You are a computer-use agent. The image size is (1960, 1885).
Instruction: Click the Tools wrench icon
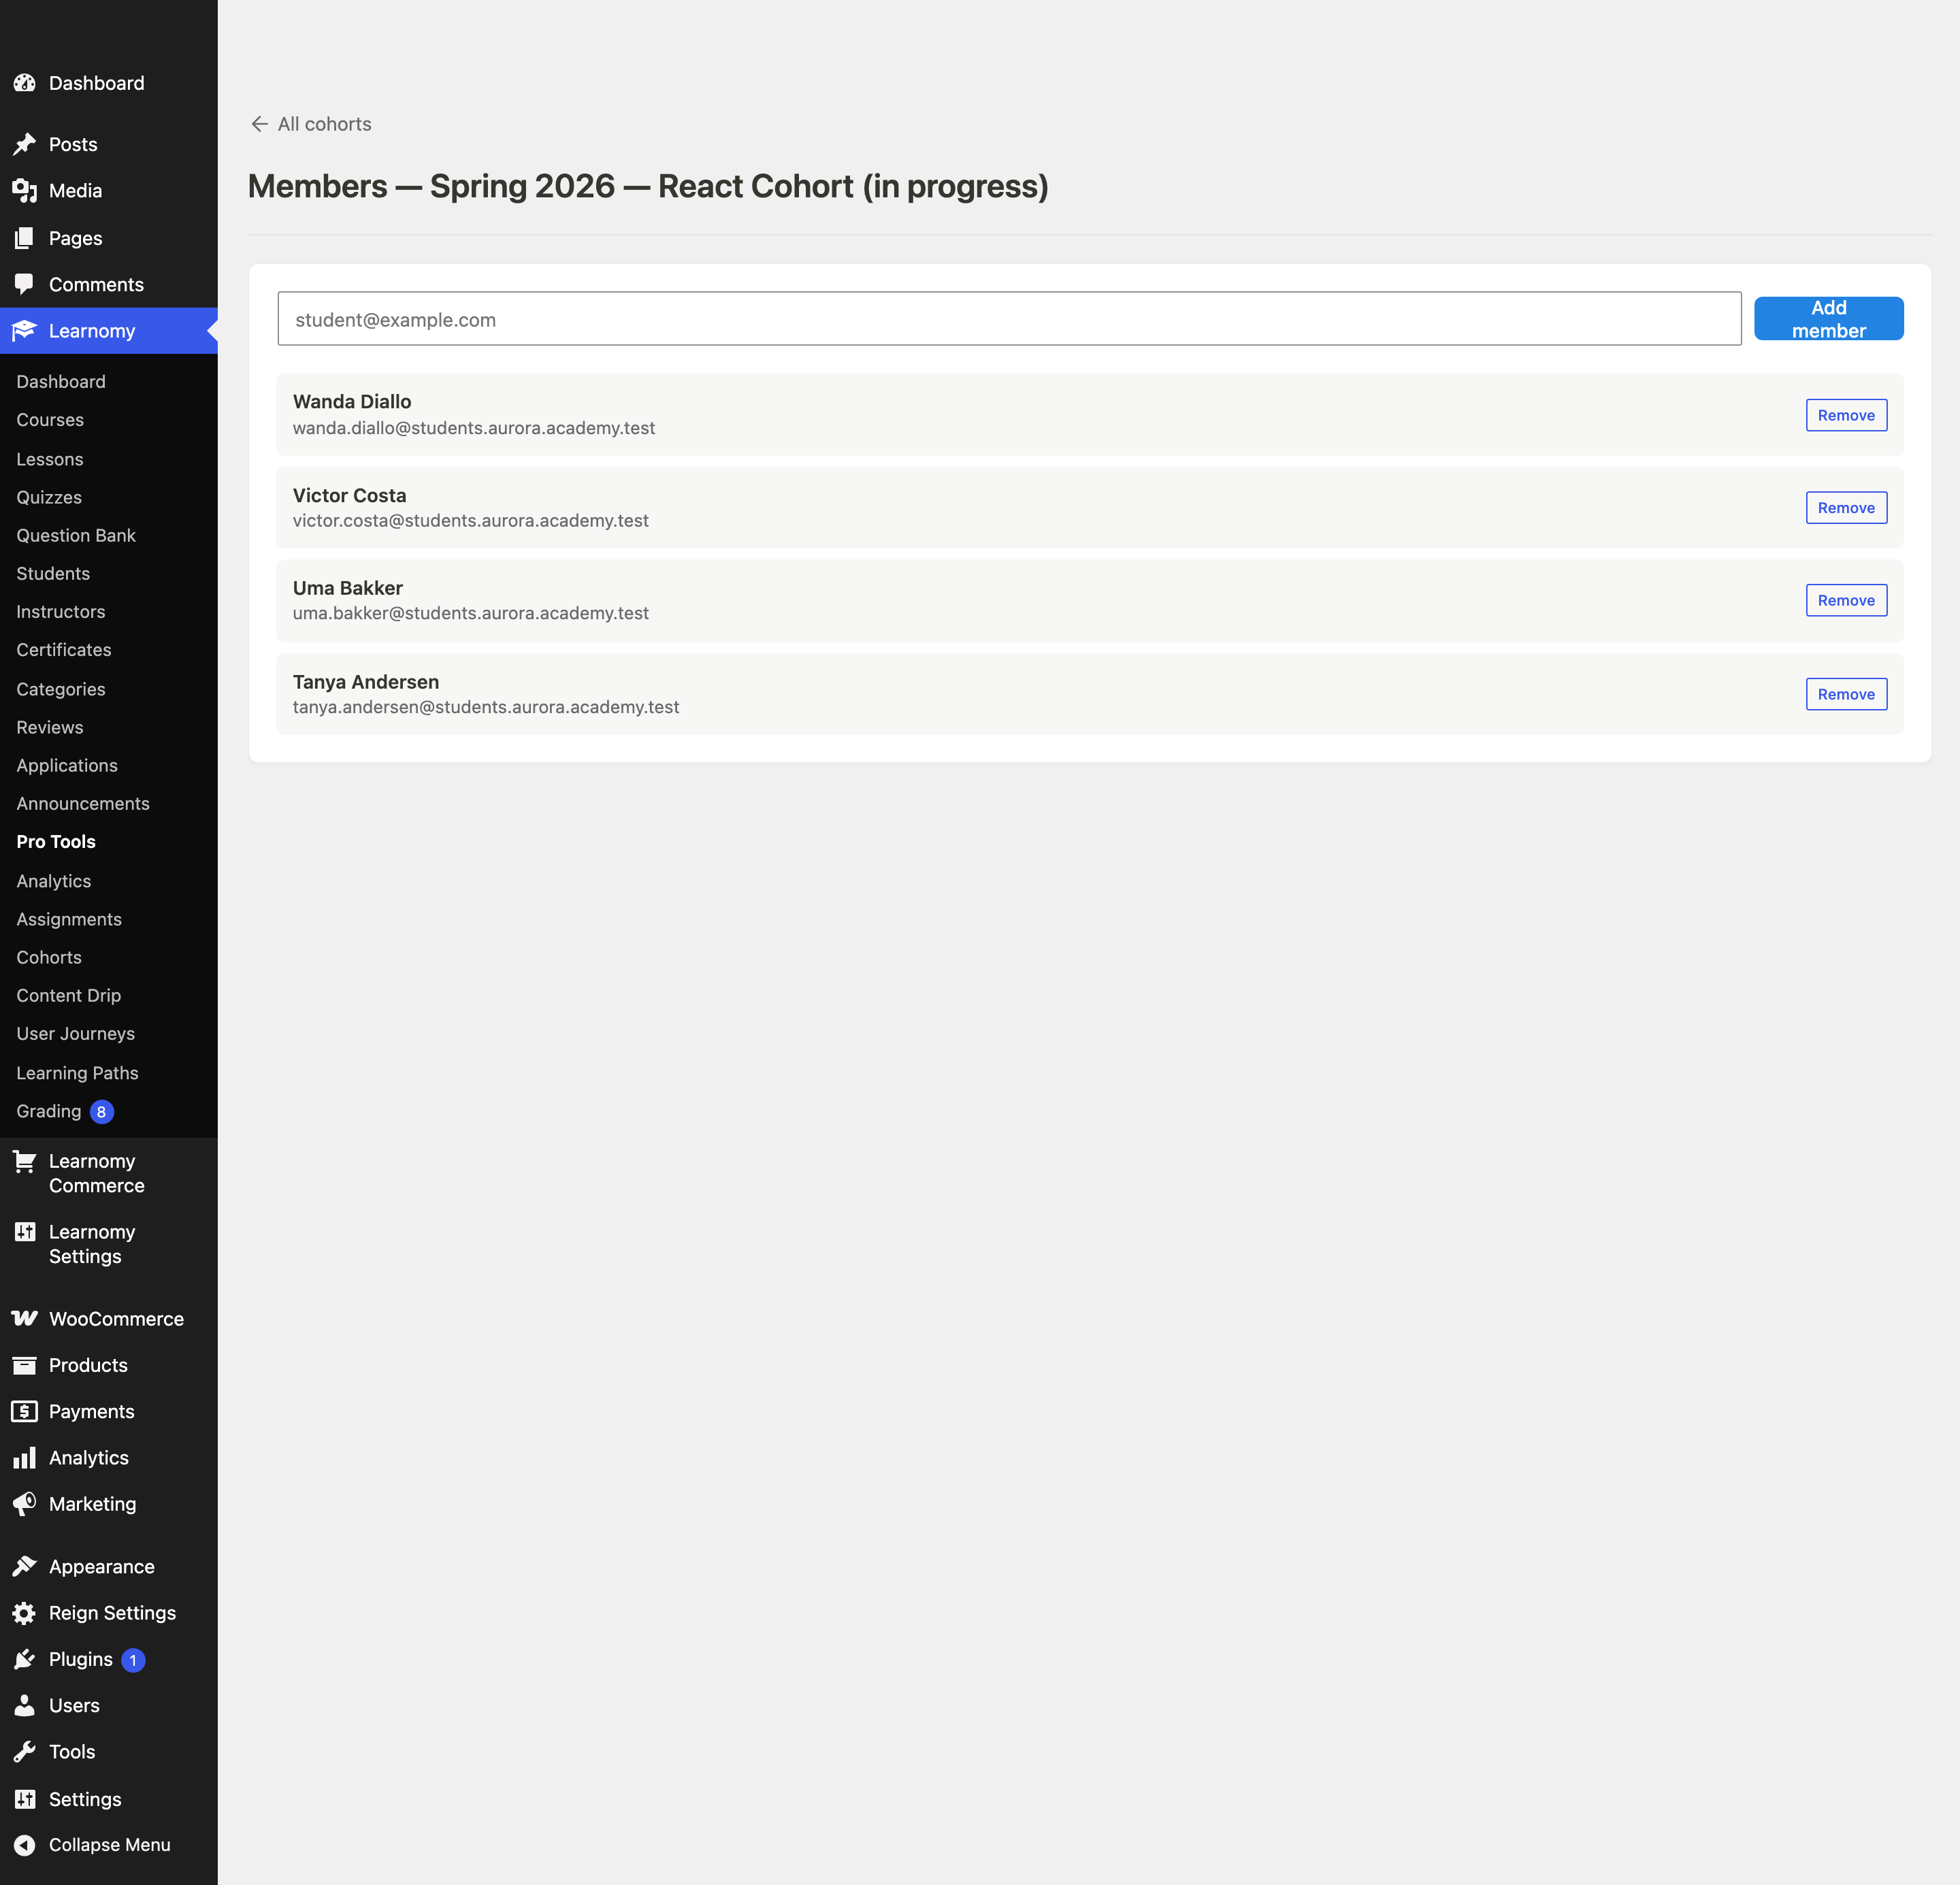[x=25, y=1751]
